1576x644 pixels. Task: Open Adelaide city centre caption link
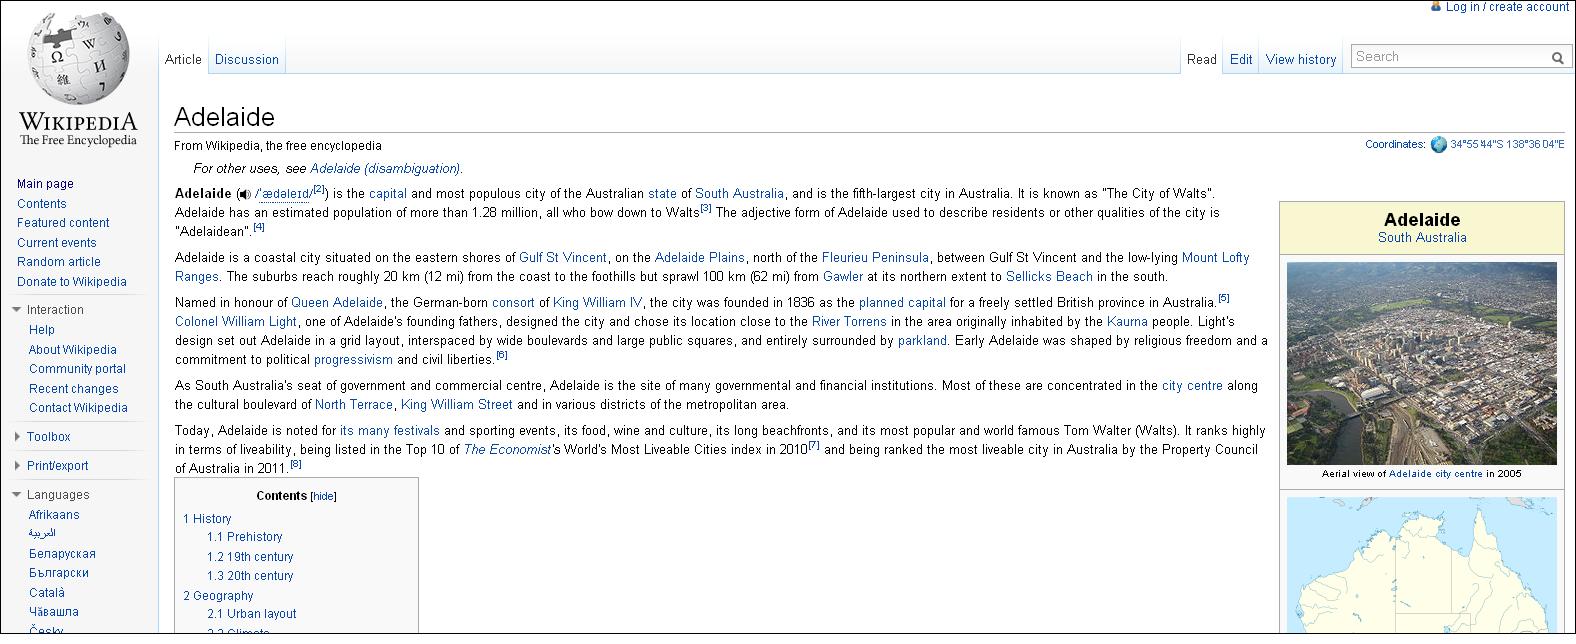1436,474
